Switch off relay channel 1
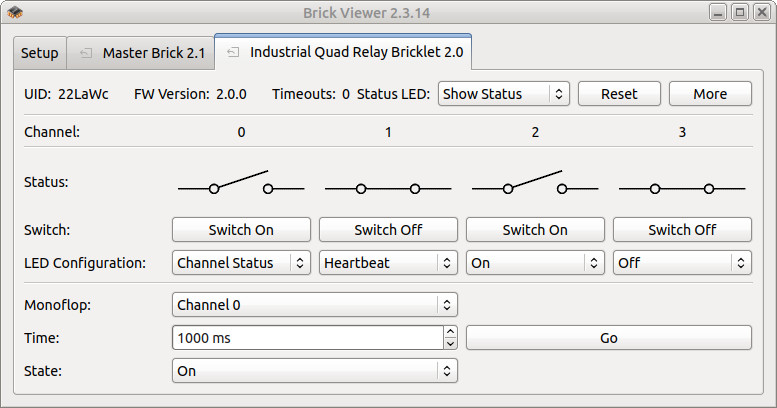 coord(388,230)
